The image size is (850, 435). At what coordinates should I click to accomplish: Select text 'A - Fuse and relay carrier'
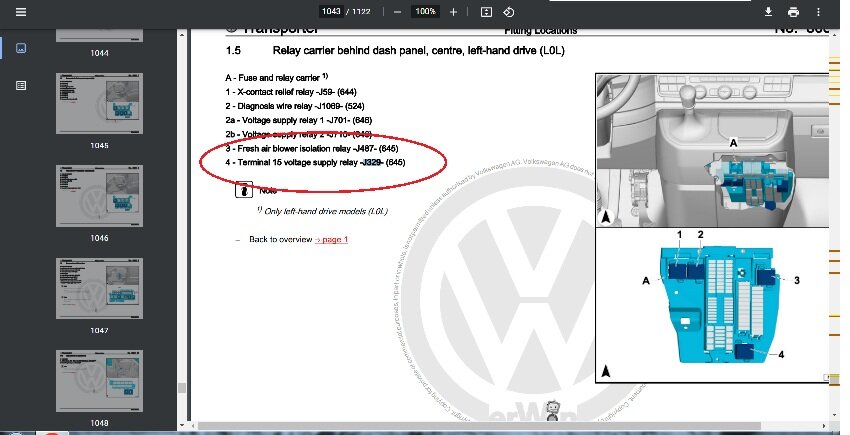point(272,78)
